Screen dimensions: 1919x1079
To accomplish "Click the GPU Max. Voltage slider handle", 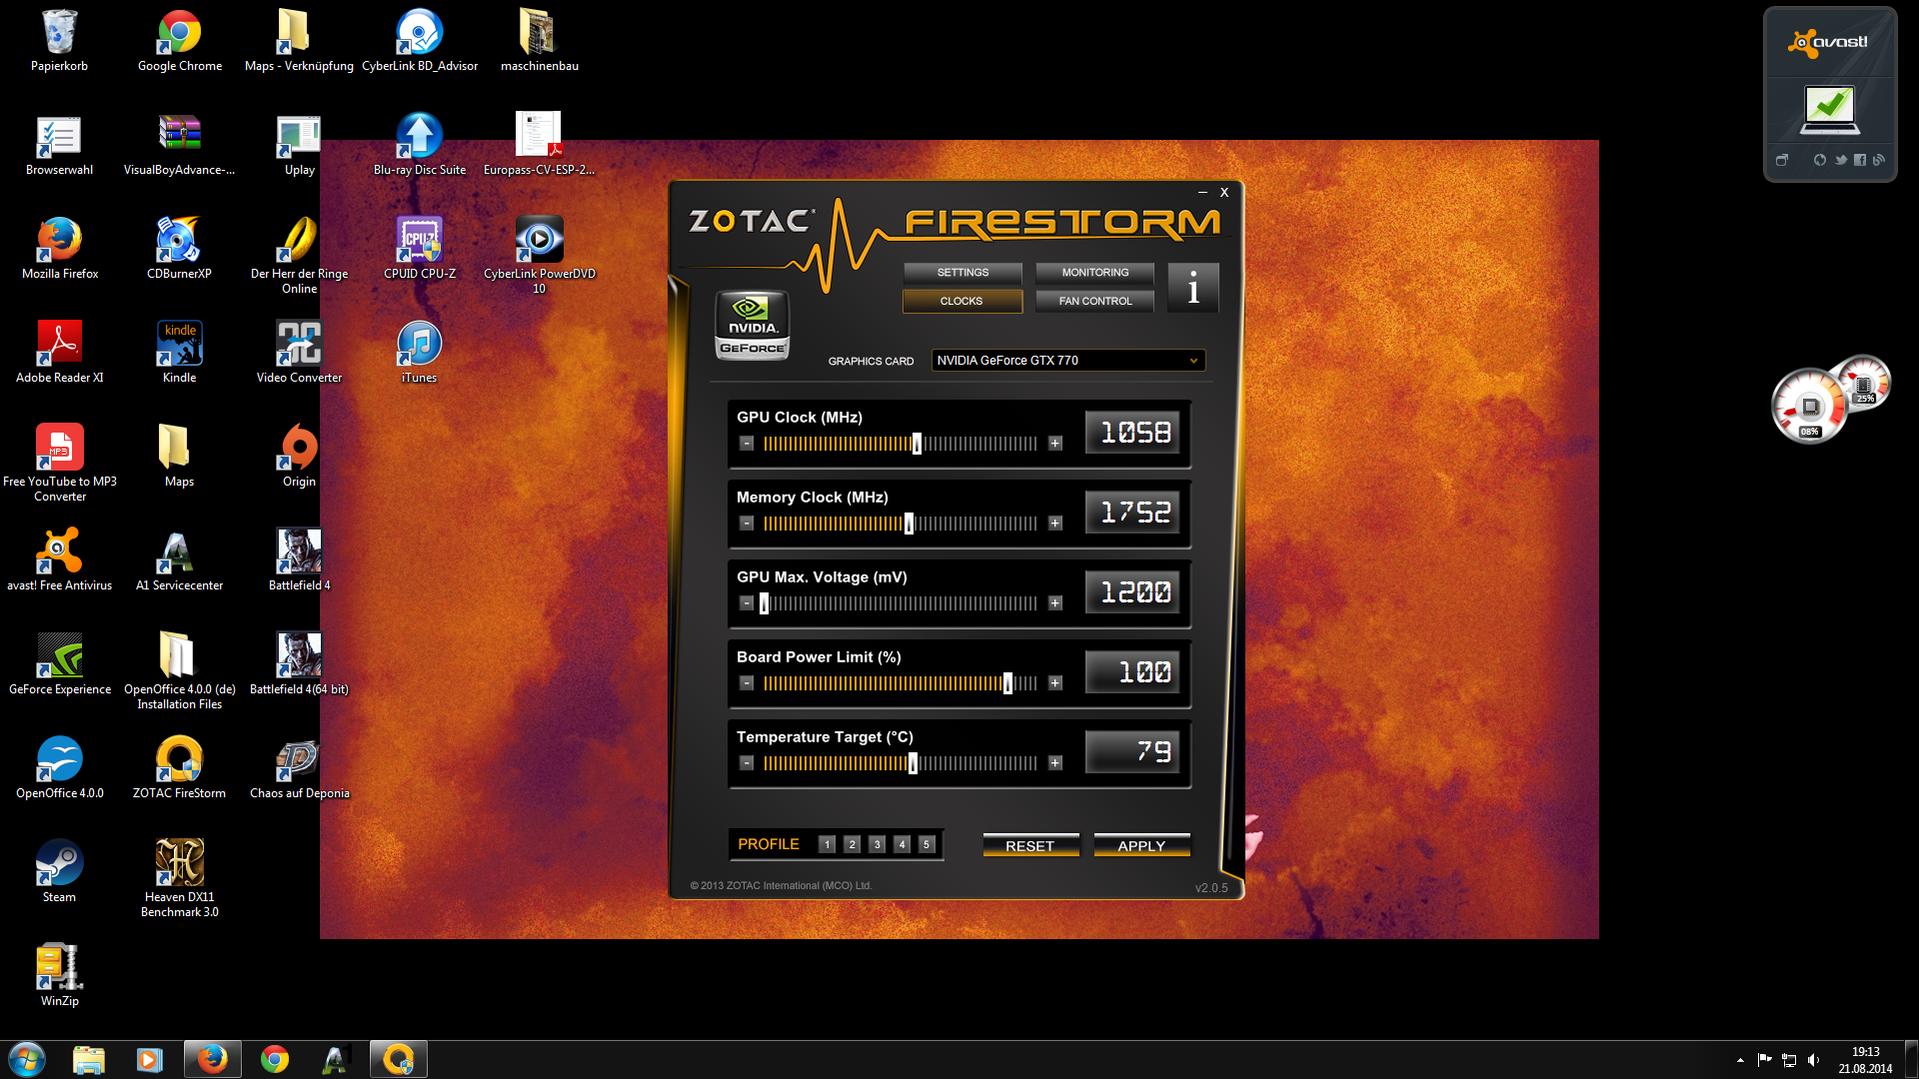I will pos(764,604).
